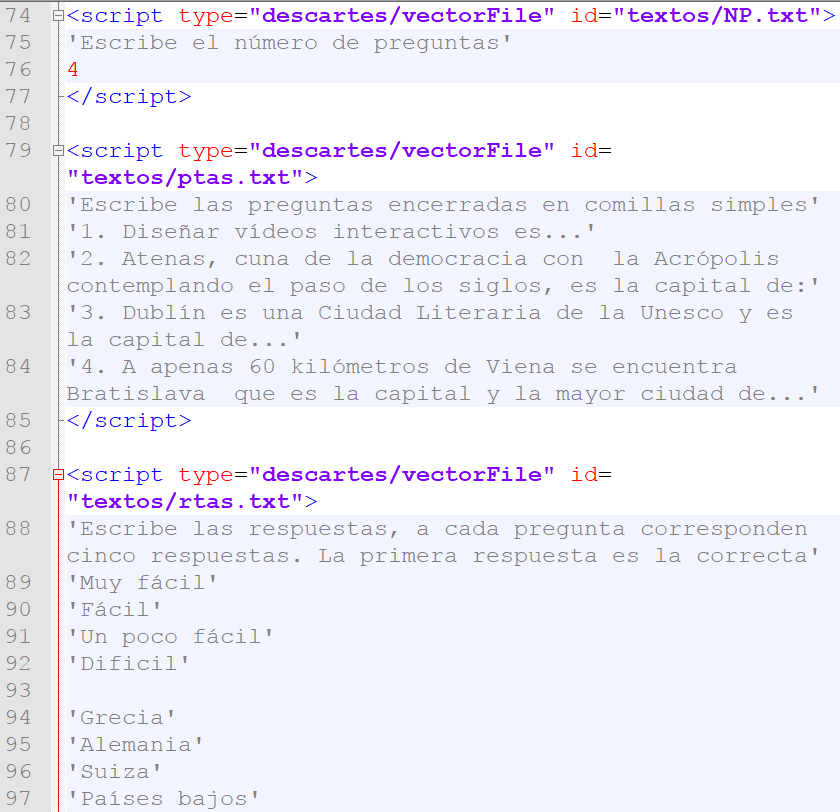Click the closing script tag on line 85
The image size is (840, 812).
[128, 421]
